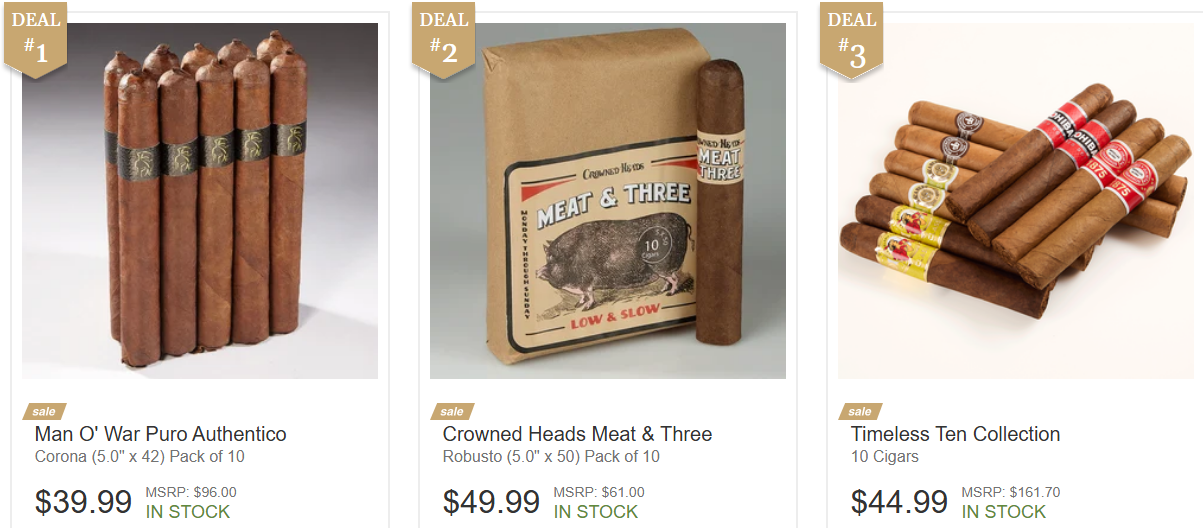The image size is (1203, 528).
Task: Click the 10 Cigars description text
Action: (x=884, y=457)
